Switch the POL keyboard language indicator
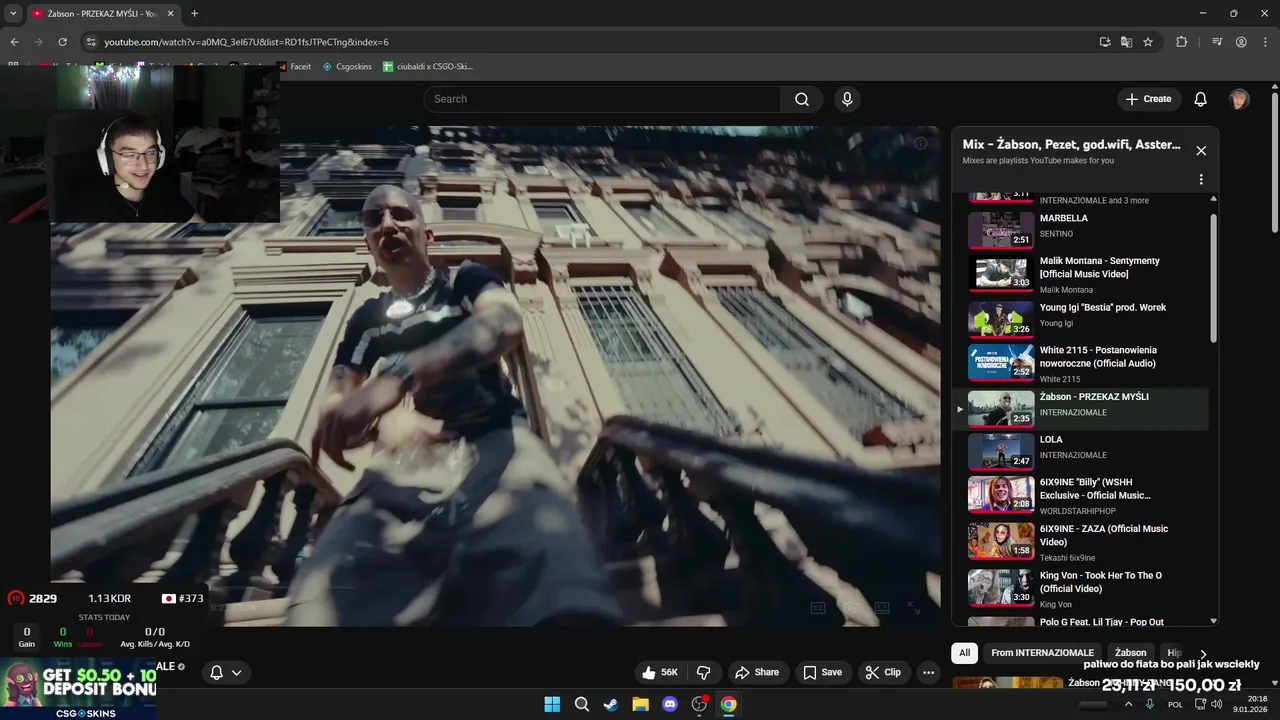This screenshot has height=720, width=1280. click(1175, 705)
